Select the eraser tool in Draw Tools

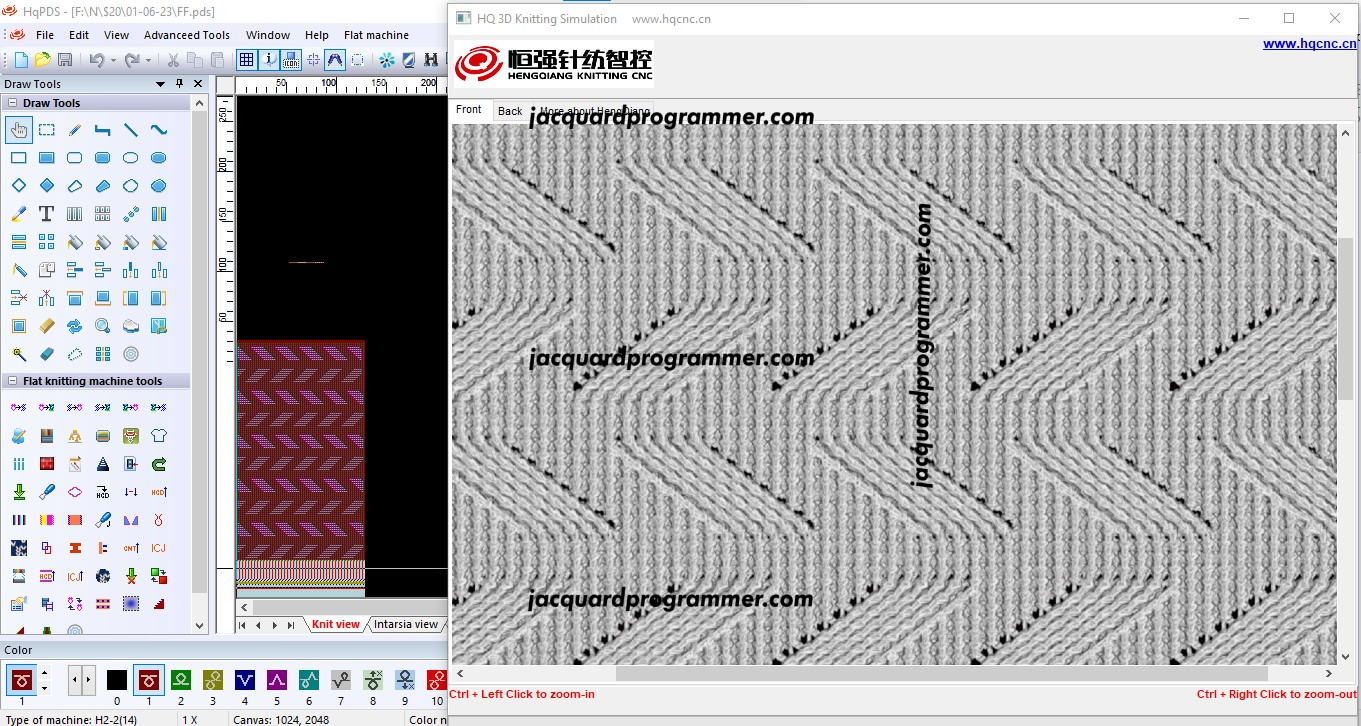point(47,353)
